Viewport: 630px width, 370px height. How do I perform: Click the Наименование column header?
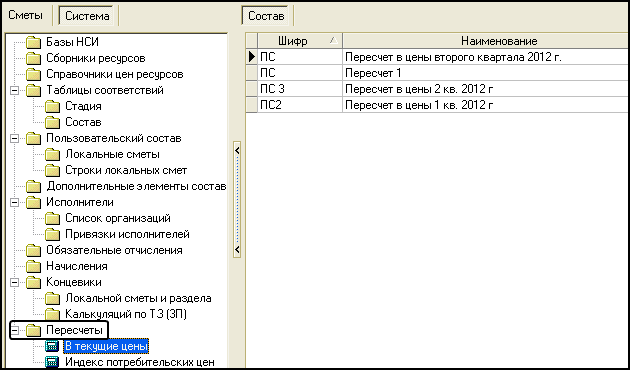(x=486, y=41)
